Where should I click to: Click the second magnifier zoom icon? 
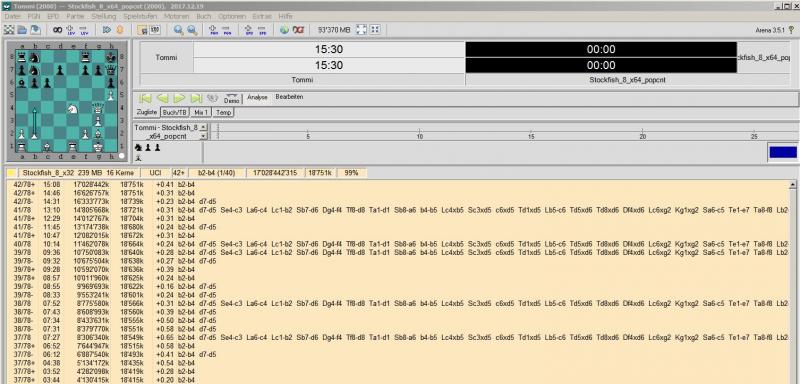coord(192,30)
